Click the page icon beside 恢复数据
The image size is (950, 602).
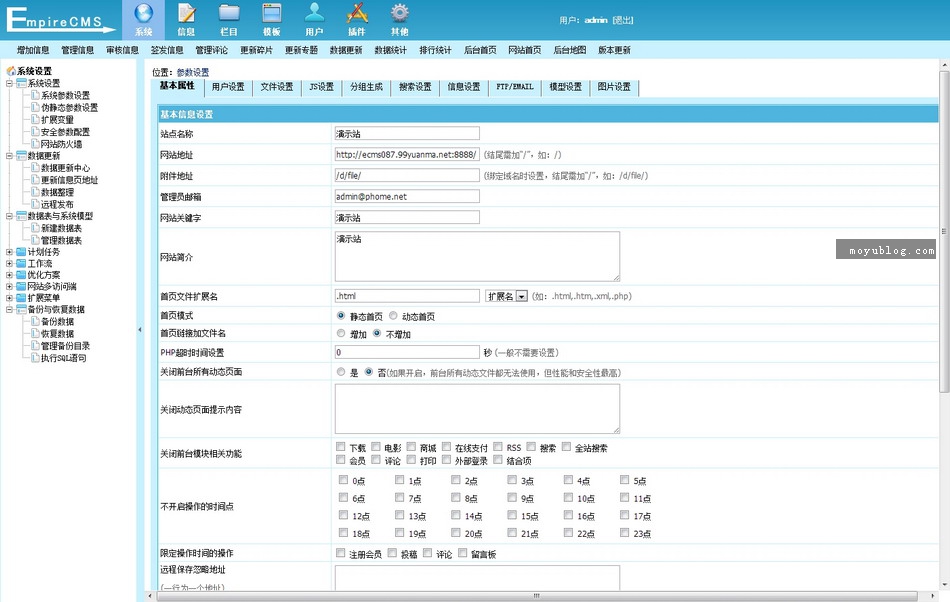35,333
